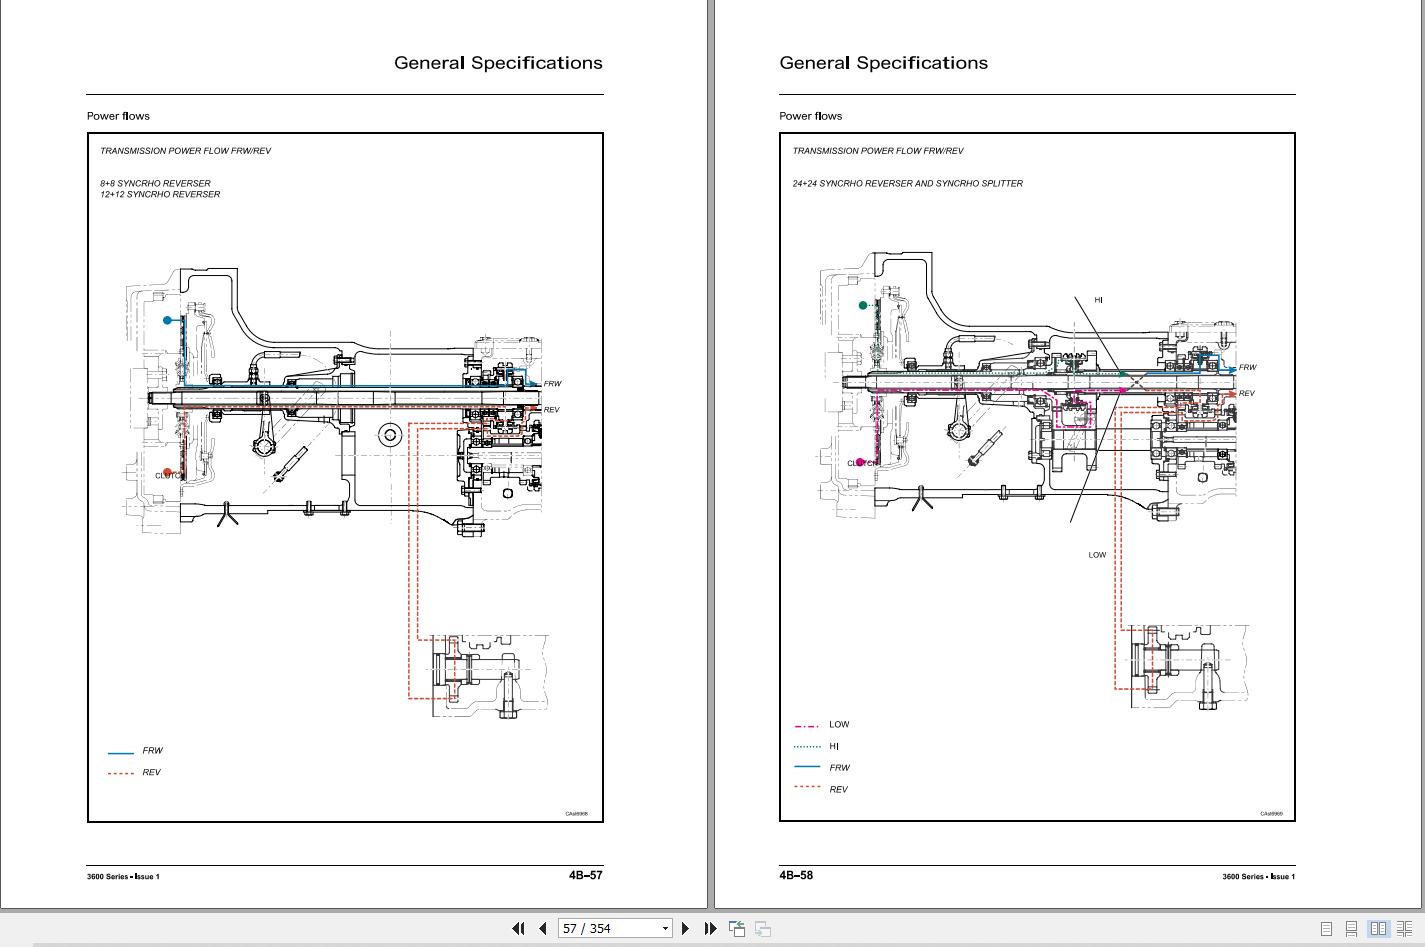
Task: Click the 'FRW' output label on left diagram
Action: click(552, 384)
